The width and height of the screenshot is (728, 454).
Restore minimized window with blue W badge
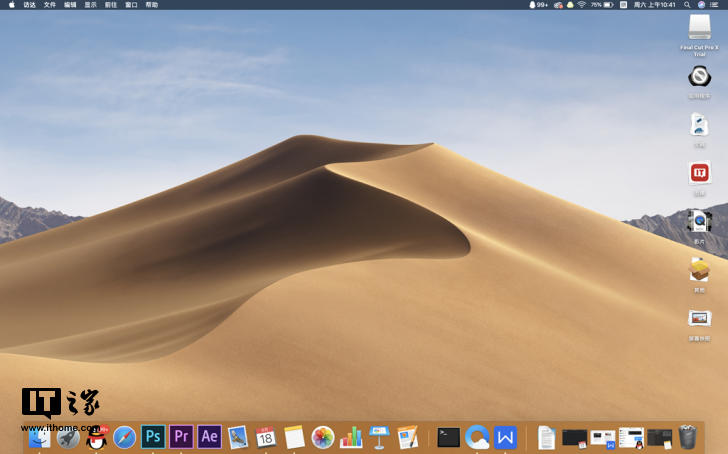pyautogui.click(x=603, y=439)
